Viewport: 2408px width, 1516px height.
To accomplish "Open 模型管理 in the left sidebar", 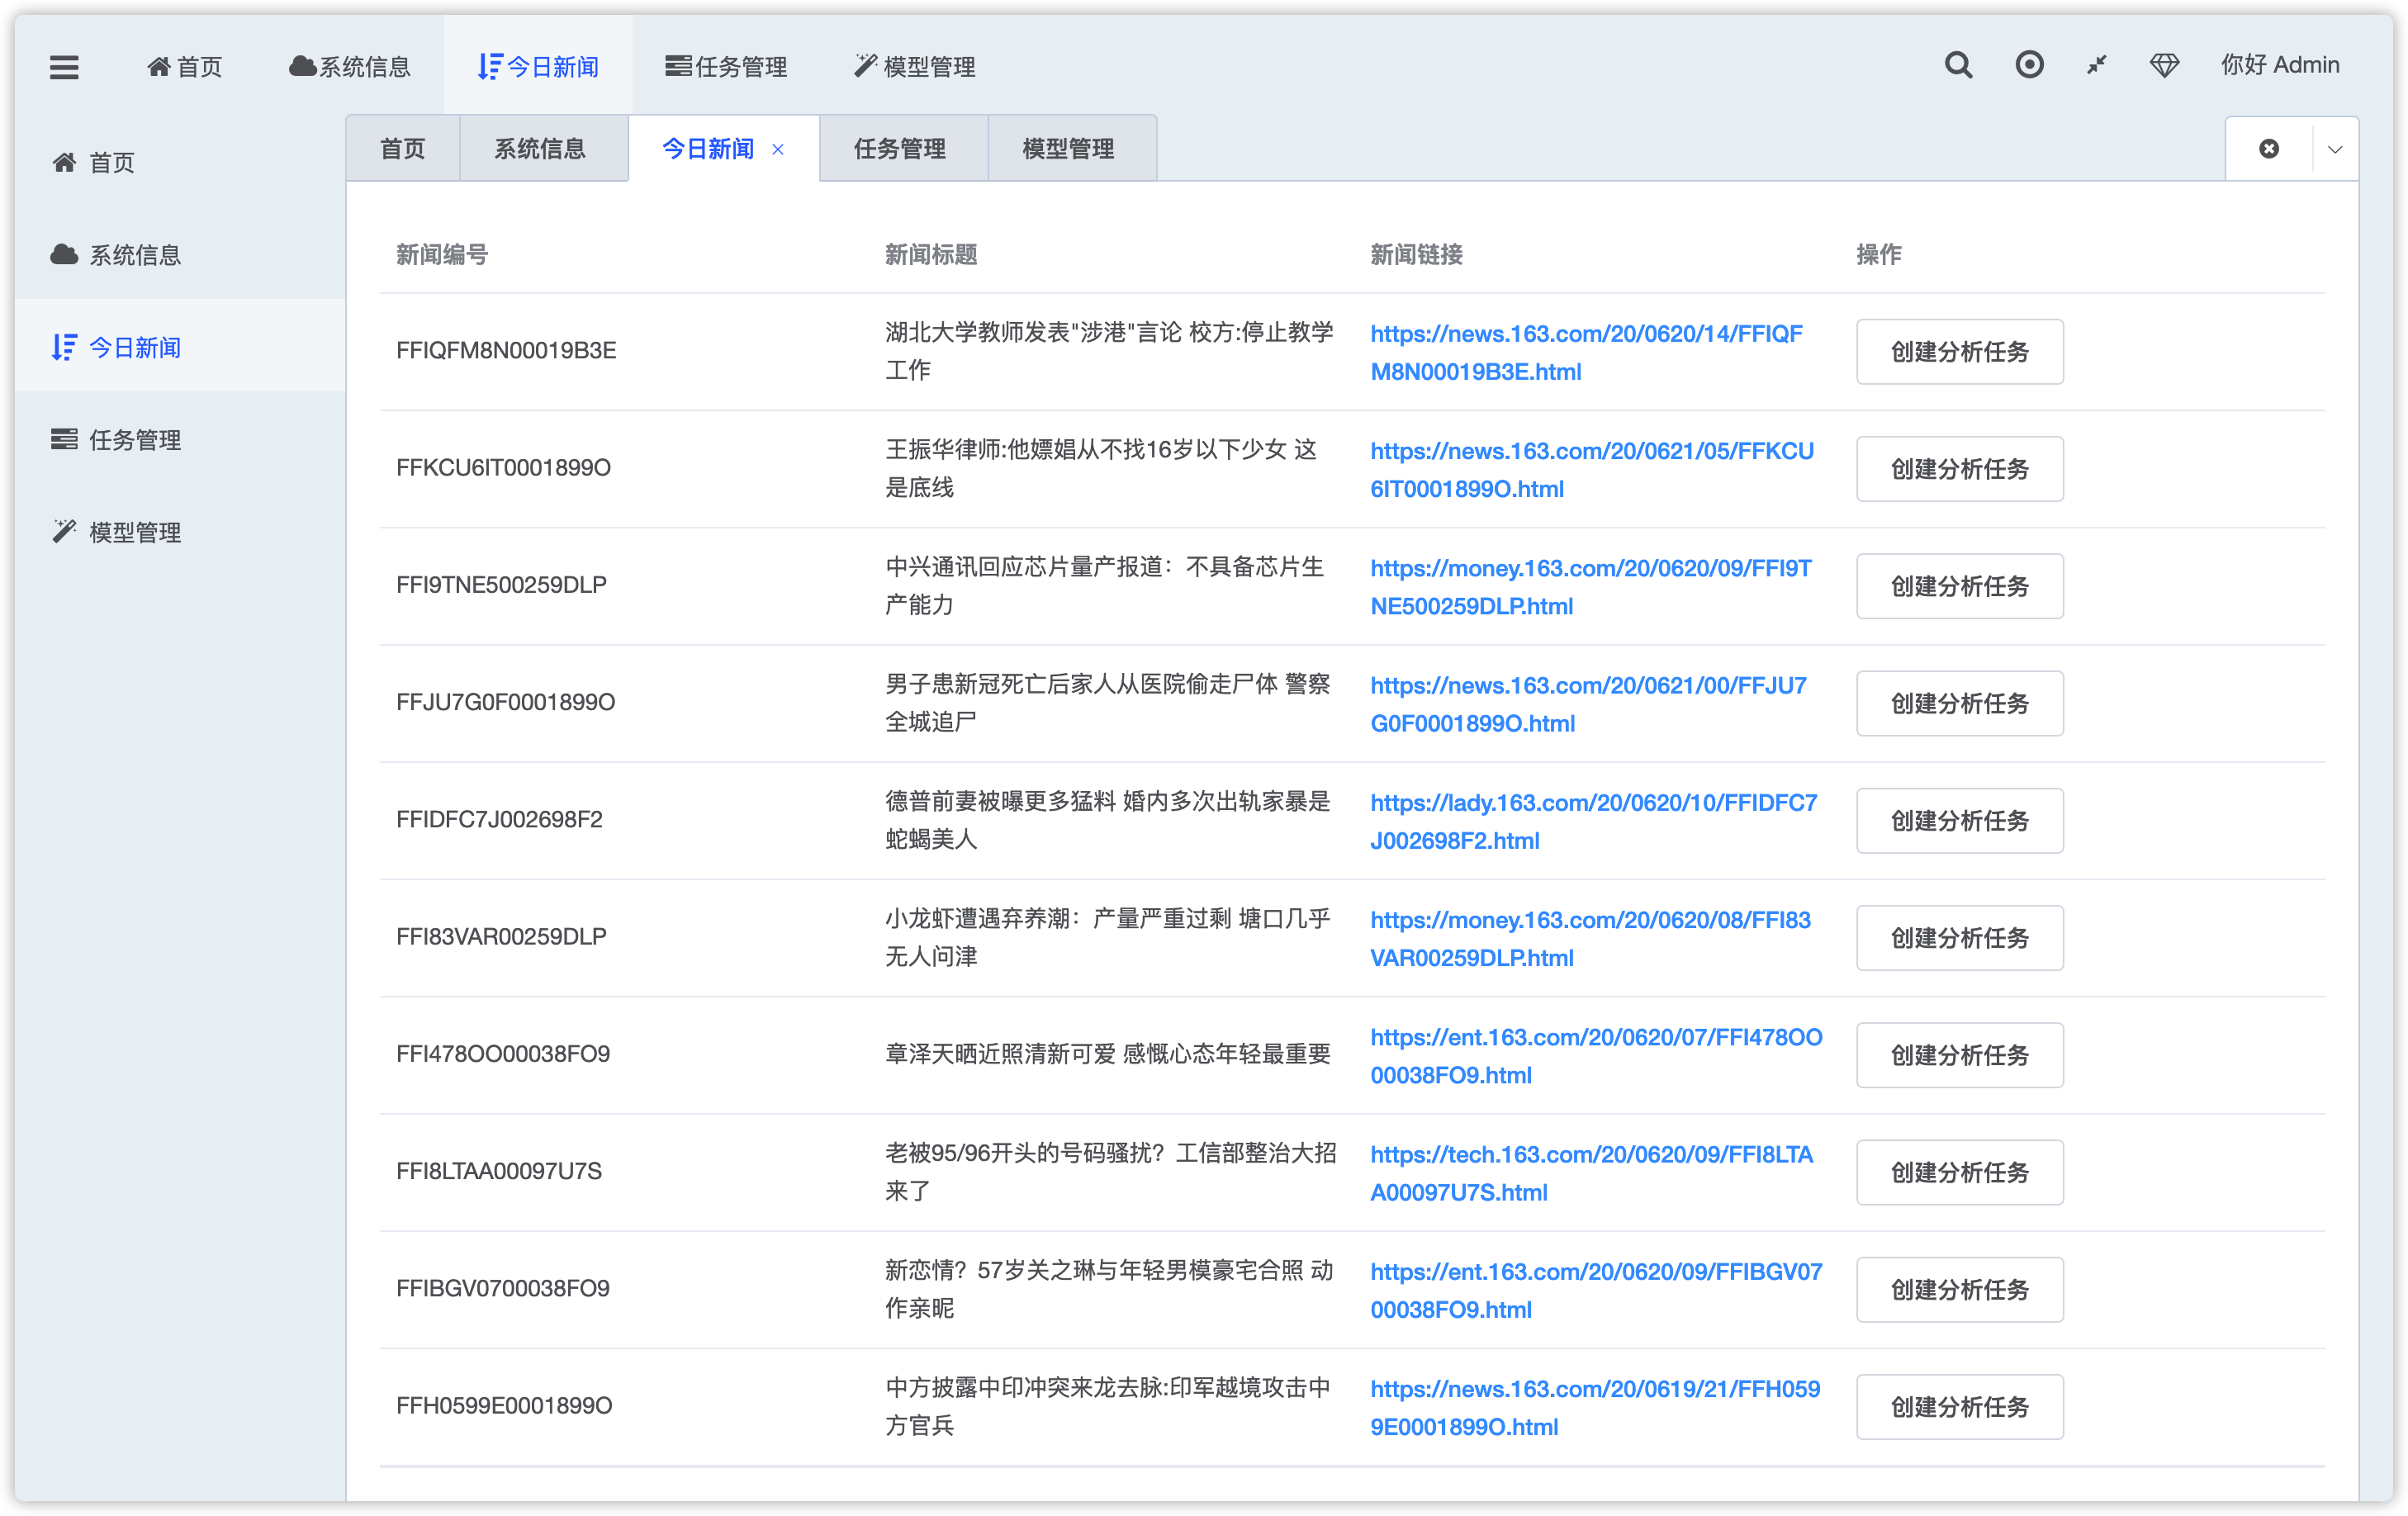I will [134, 532].
